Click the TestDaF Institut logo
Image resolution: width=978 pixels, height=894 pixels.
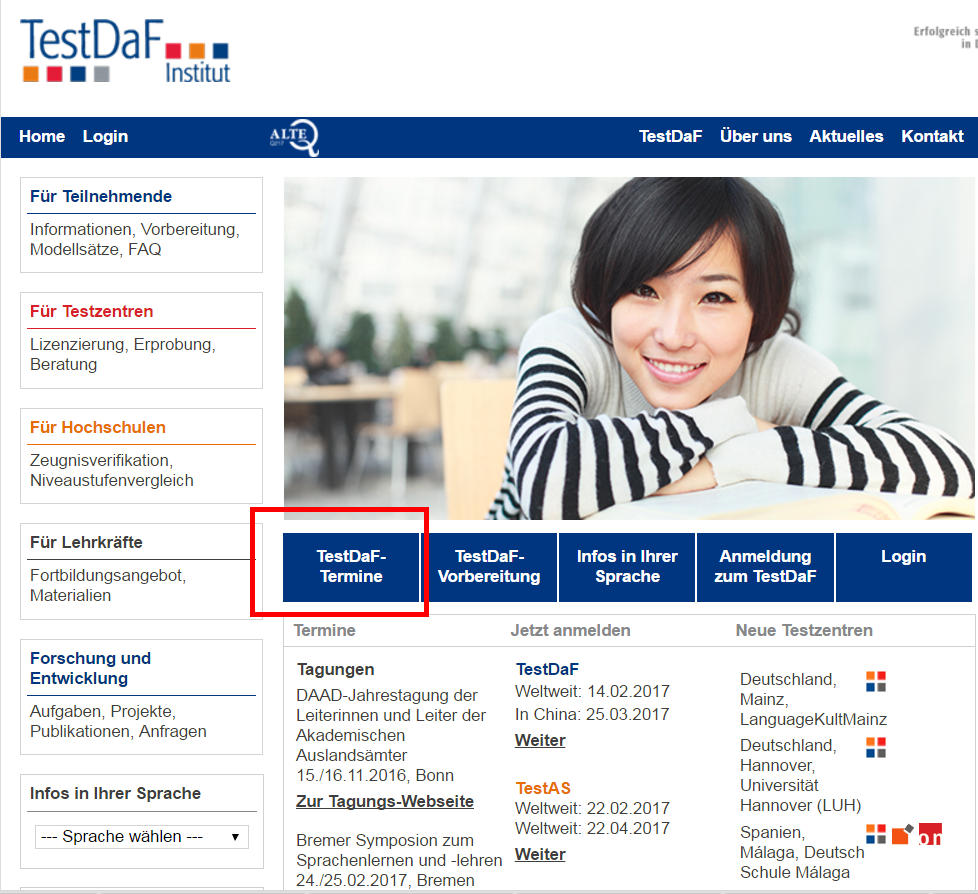pos(126,51)
